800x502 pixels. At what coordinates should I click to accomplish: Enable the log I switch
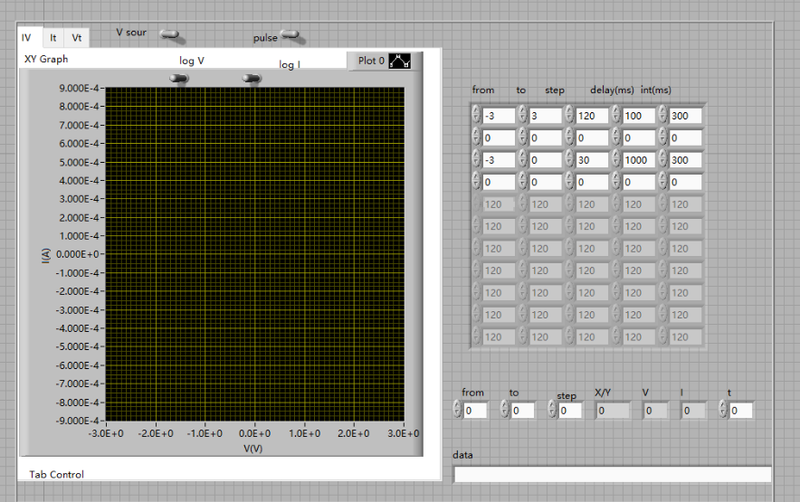pos(251,78)
